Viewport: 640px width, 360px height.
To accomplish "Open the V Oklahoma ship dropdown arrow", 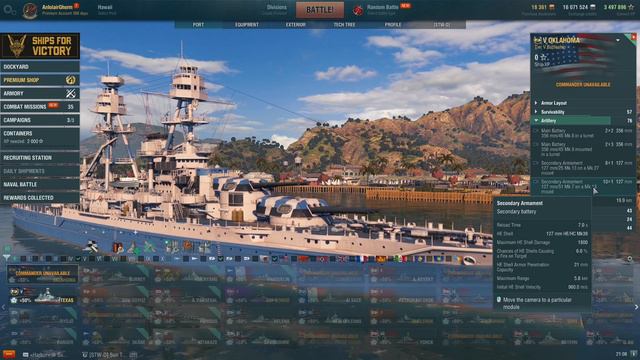I will pyautogui.click(x=618, y=40).
